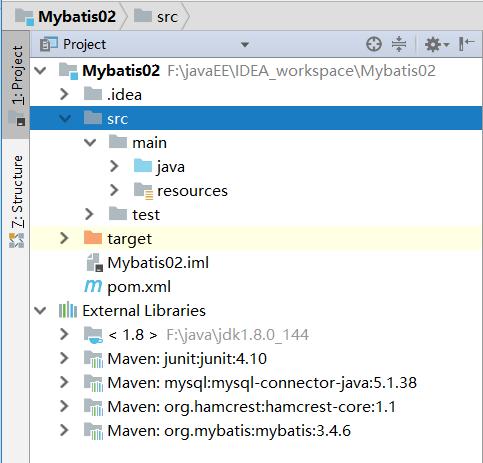Expand the Maven junit:junit:4.10 library
This screenshot has height=463, width=483.
point(64,358)
